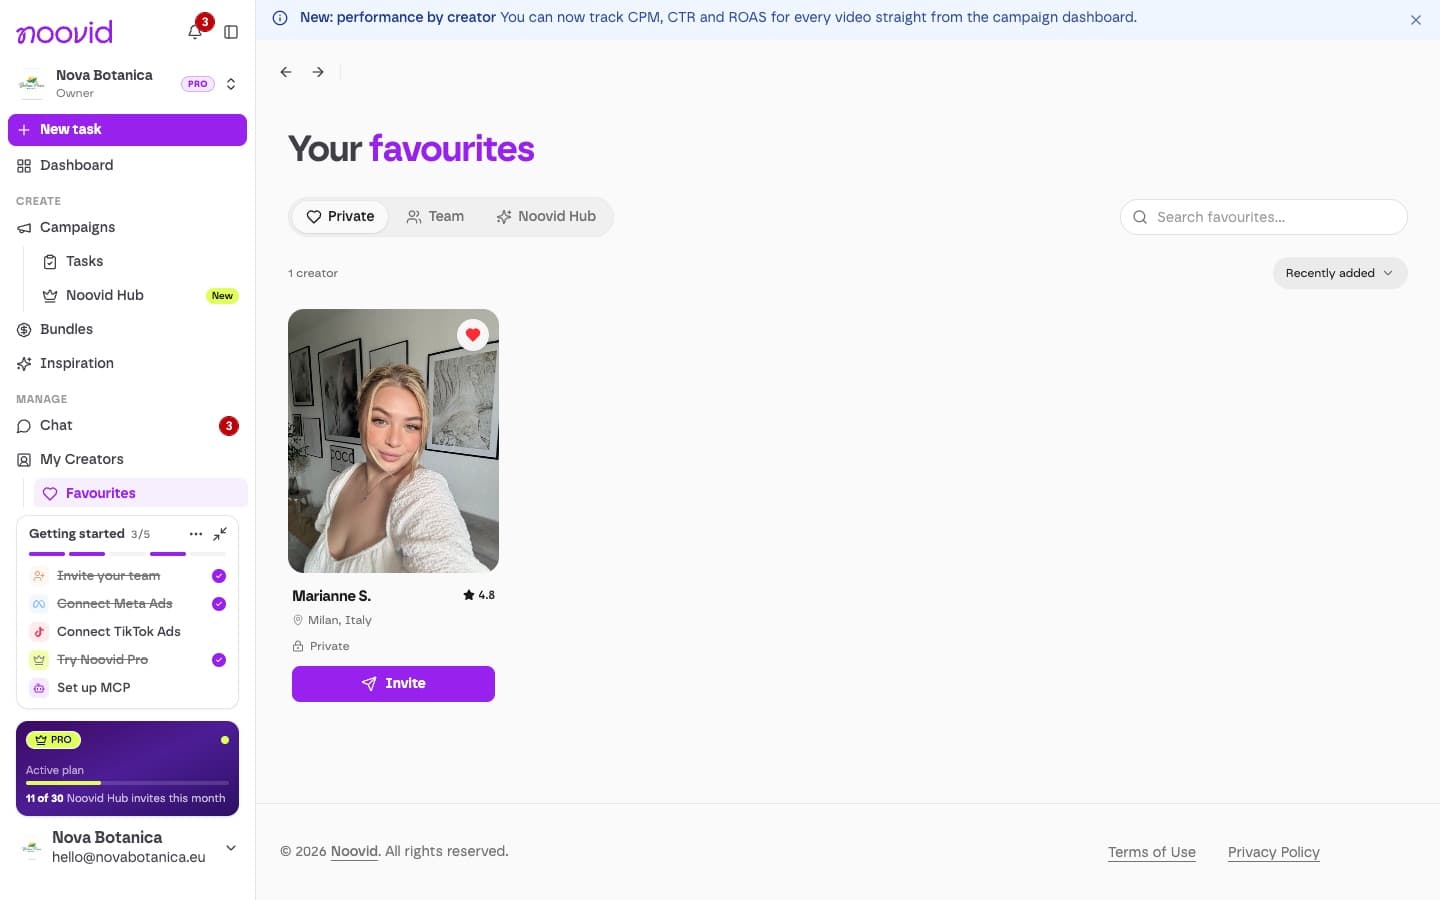Open Inspiration section
Screen dimensions: 1440x900
tap(127, 364)
